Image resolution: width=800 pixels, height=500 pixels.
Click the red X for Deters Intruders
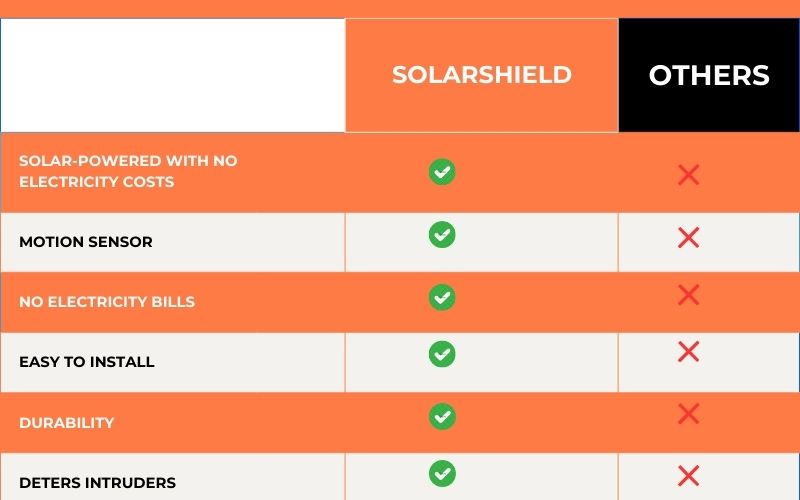[x=688, y=476]
